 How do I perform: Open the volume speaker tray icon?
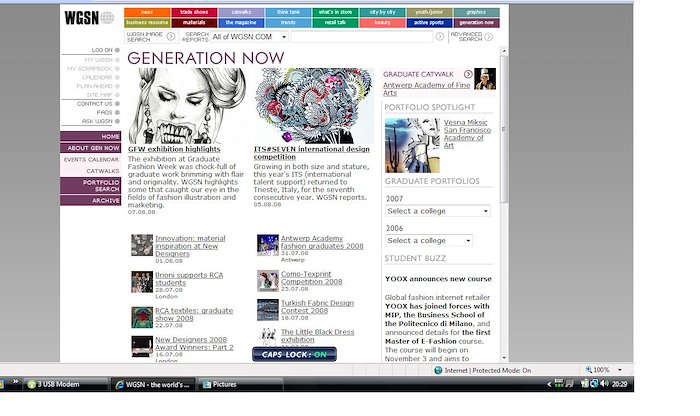[x=604, y=383]
